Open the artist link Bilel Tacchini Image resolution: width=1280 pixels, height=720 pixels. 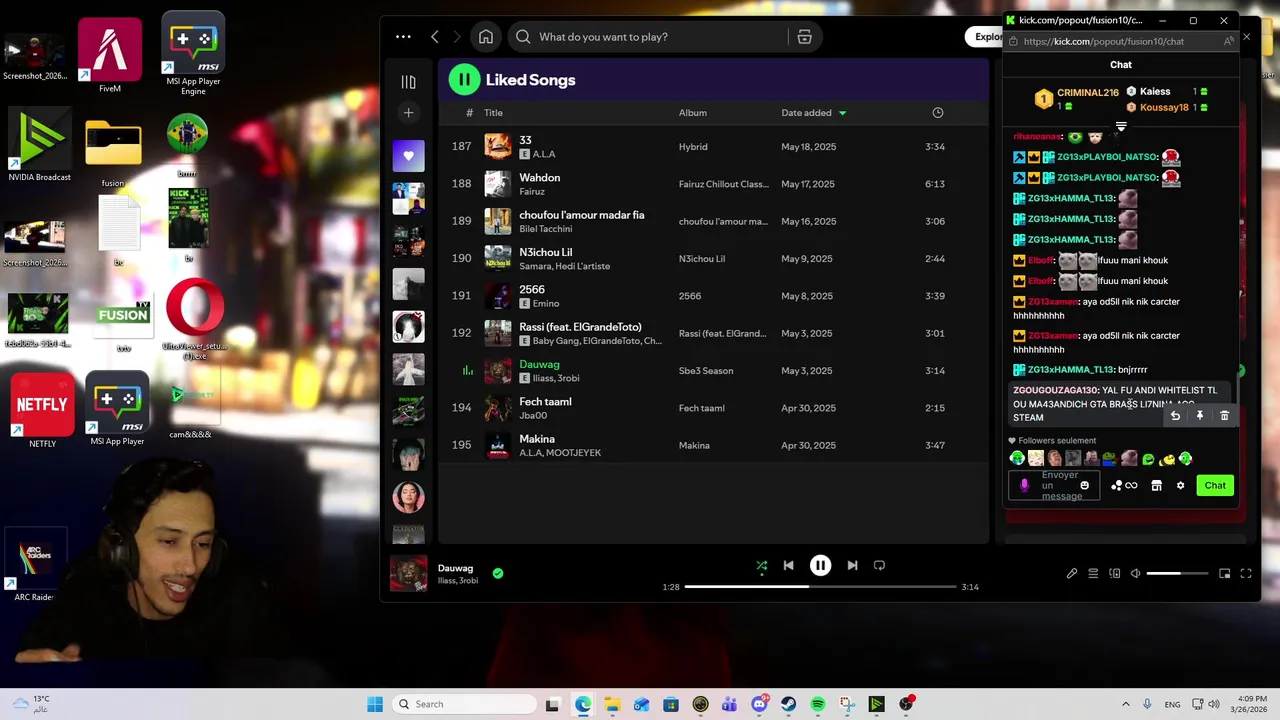[546, 229]
